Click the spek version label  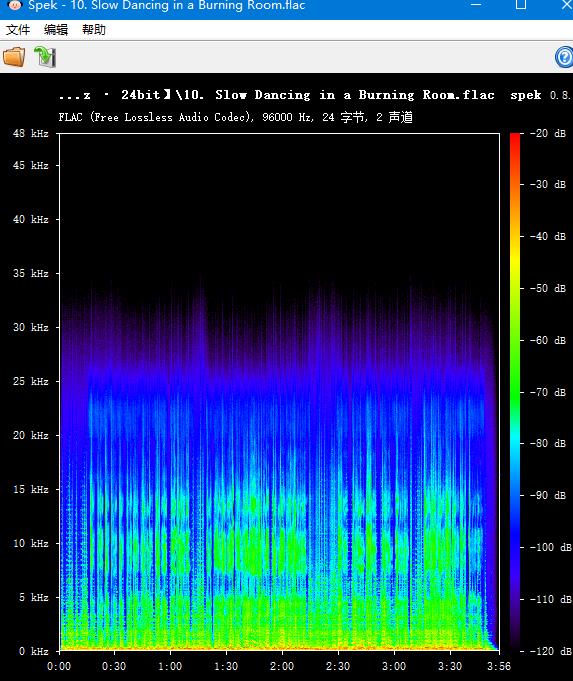[x=541, y=95]
